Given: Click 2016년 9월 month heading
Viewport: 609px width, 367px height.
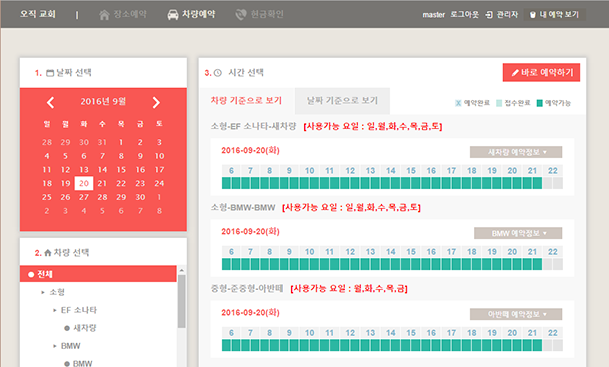Looking at the screenshot, I should click(x=103, y=102).
